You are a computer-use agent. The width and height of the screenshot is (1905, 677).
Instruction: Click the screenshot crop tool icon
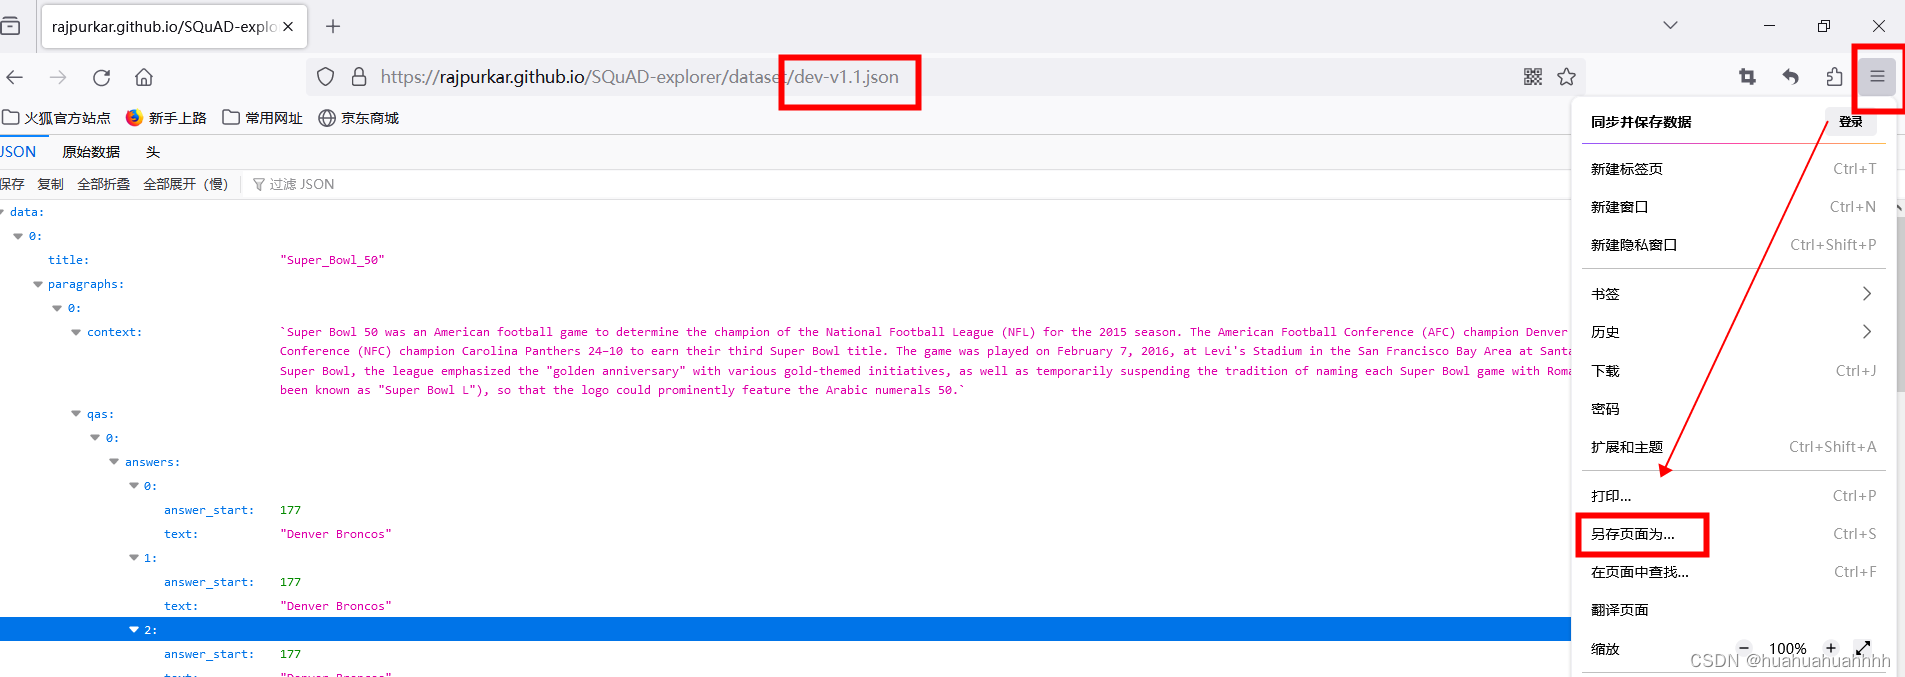[x=1747, y=77]
